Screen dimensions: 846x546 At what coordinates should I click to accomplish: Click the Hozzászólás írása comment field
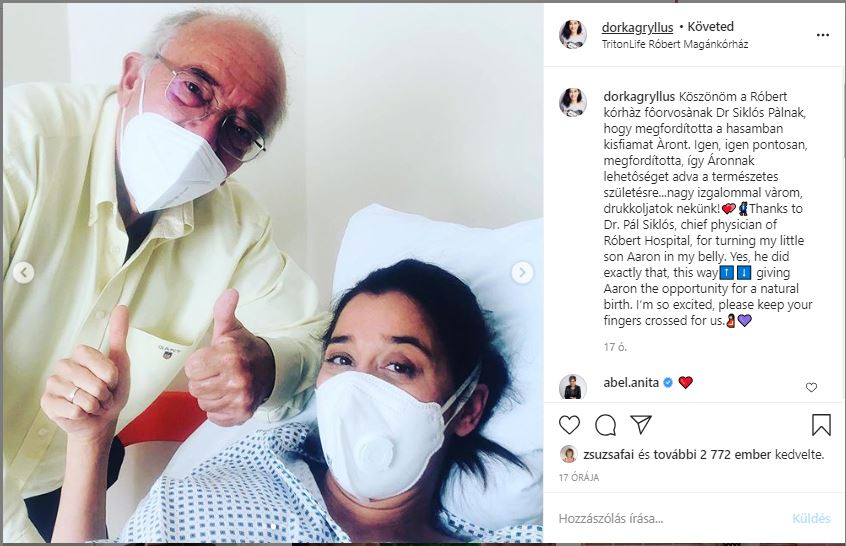coord(670,518)
